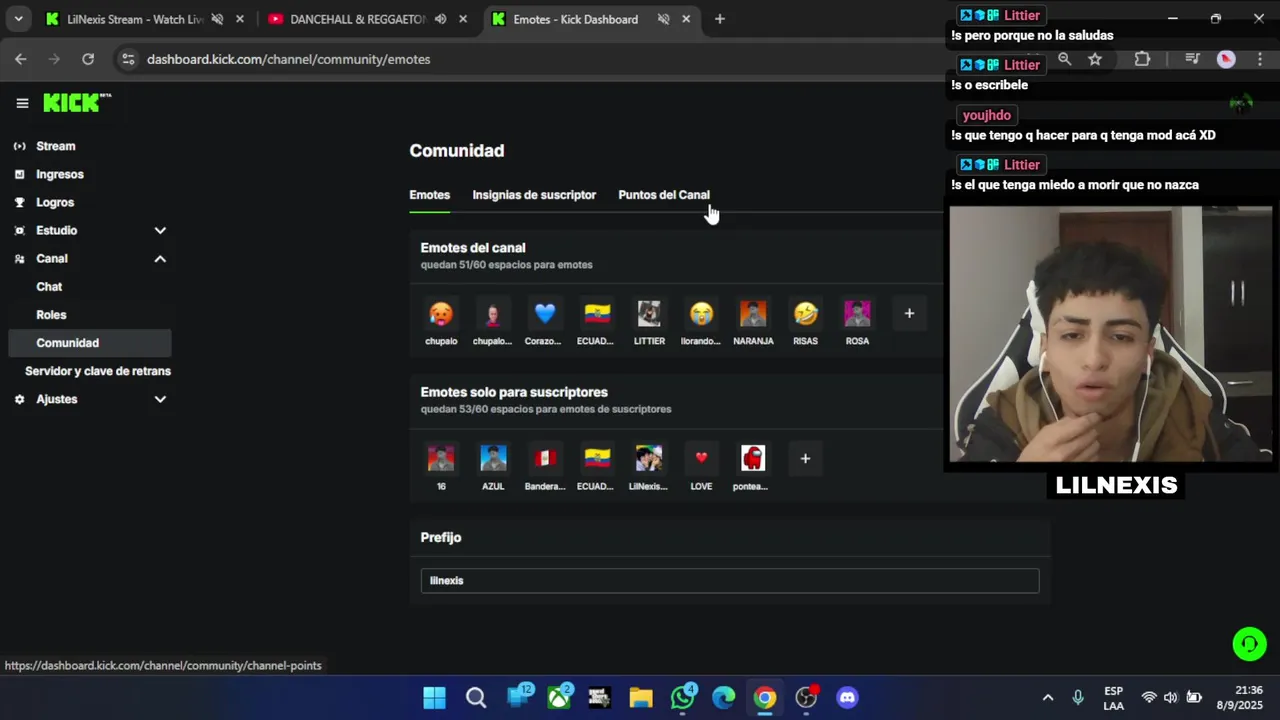
Task: Collapse the Canal section chevron
Action: [x=160, y=259]
